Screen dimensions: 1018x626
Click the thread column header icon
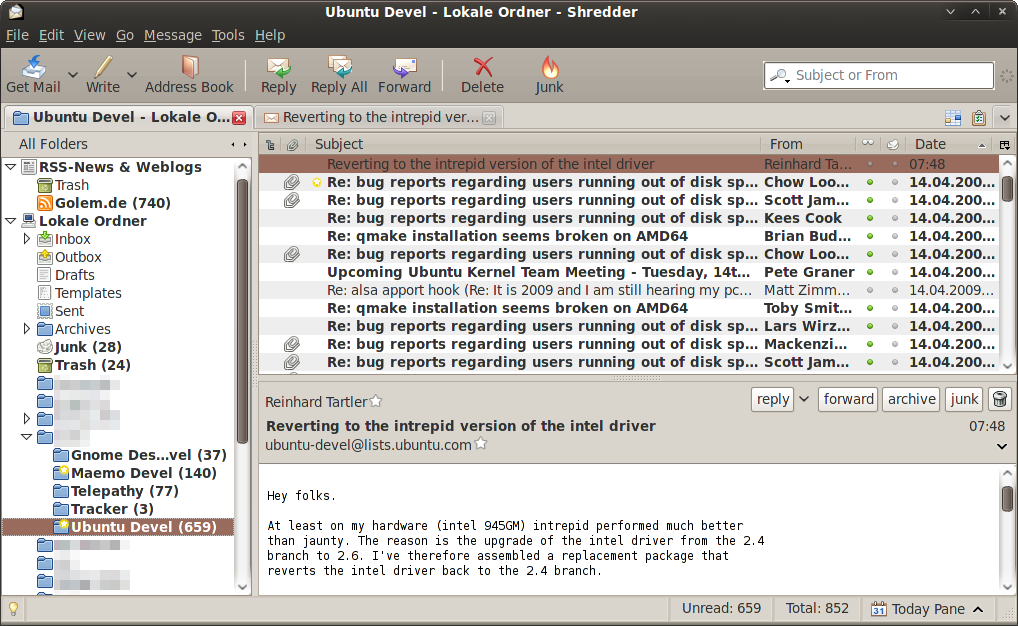[x=270, y=144]
